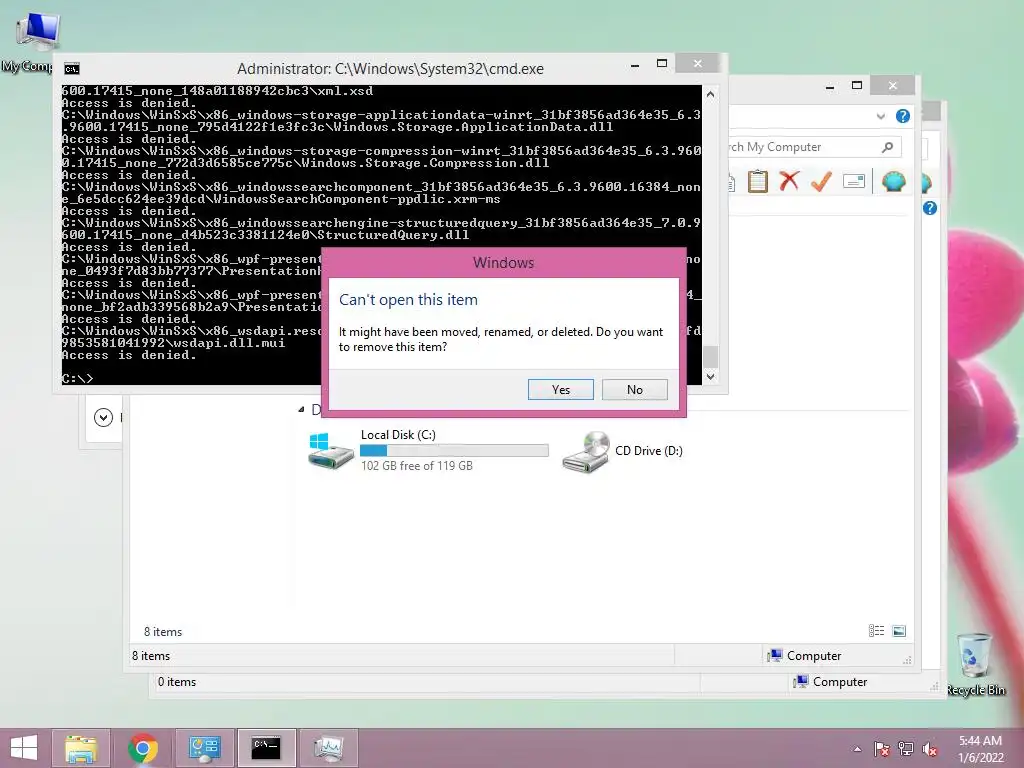Collapse the Explorer ribbon chevron
This screenshot has height=768, width=1024.
pyautogui.click(x=880, y=116)
